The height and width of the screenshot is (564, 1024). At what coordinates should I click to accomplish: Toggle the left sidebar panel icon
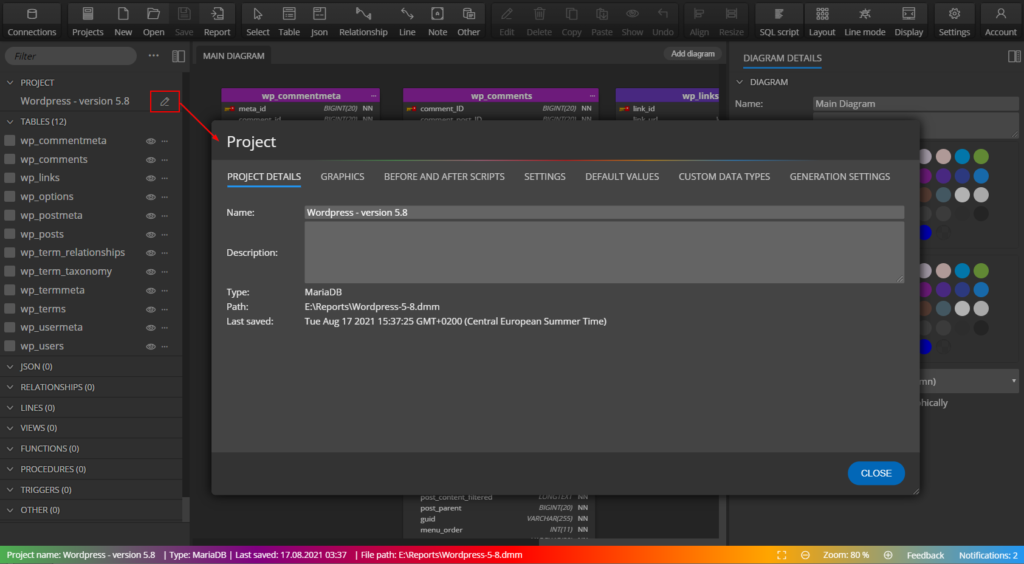tap(178, 56)
